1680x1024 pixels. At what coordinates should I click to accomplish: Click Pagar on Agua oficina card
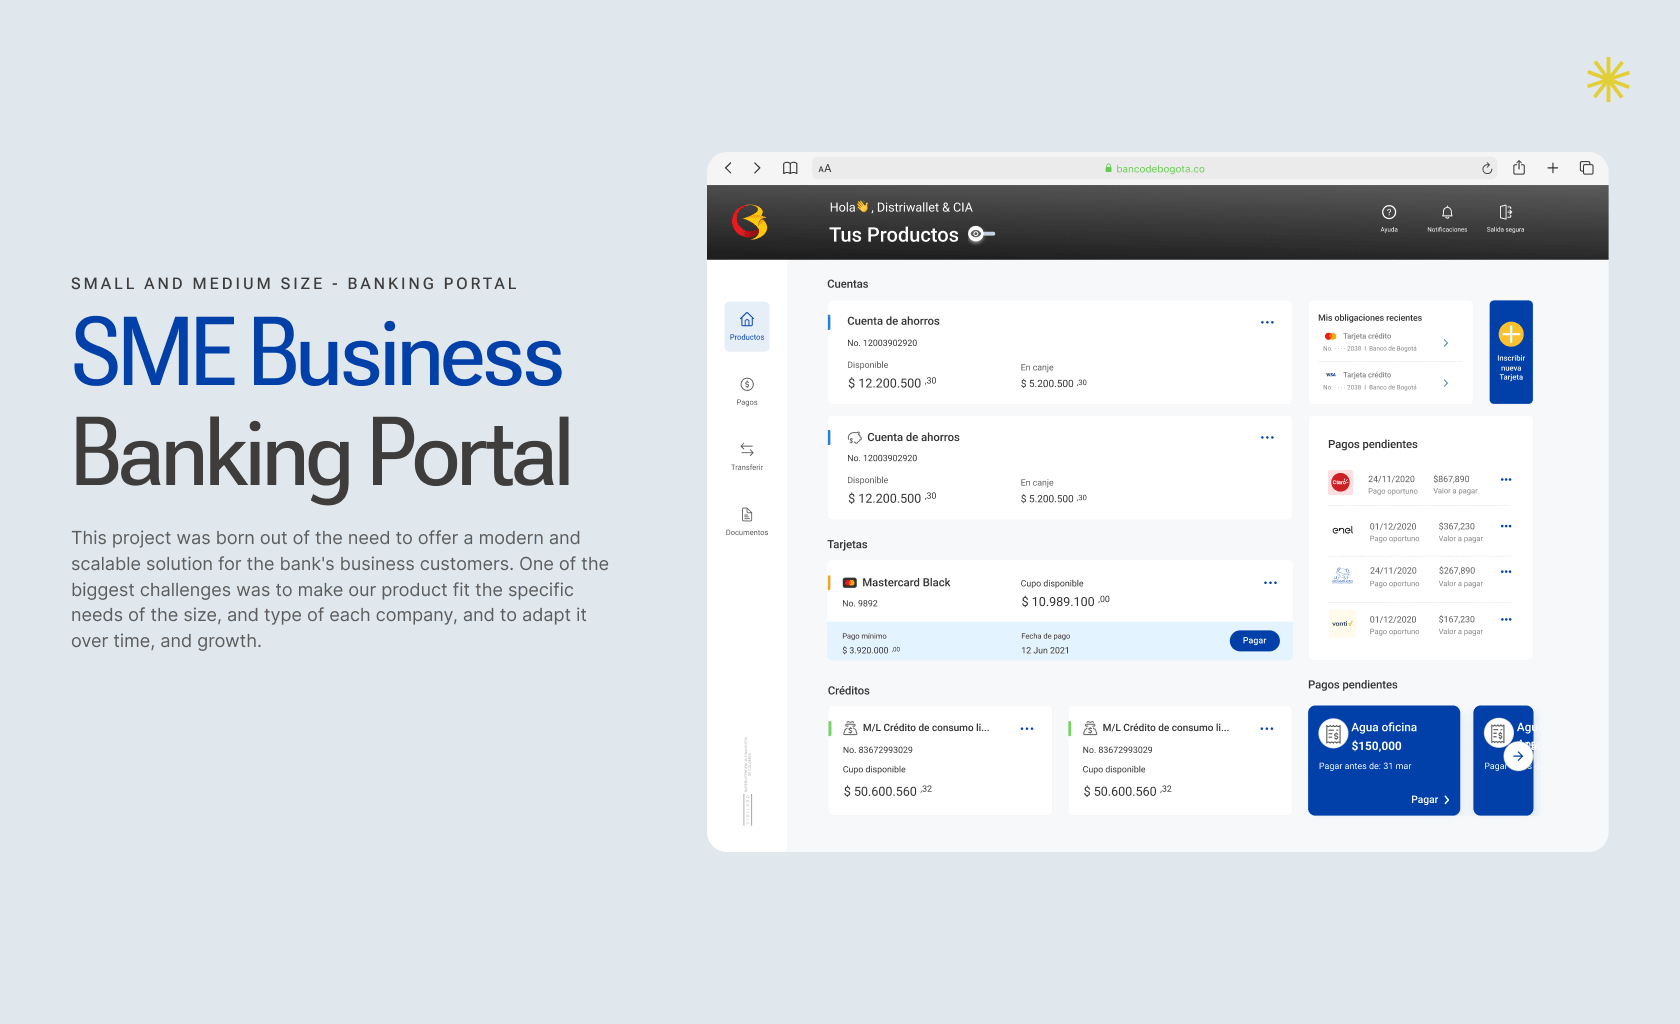[x=1429, y=799]
